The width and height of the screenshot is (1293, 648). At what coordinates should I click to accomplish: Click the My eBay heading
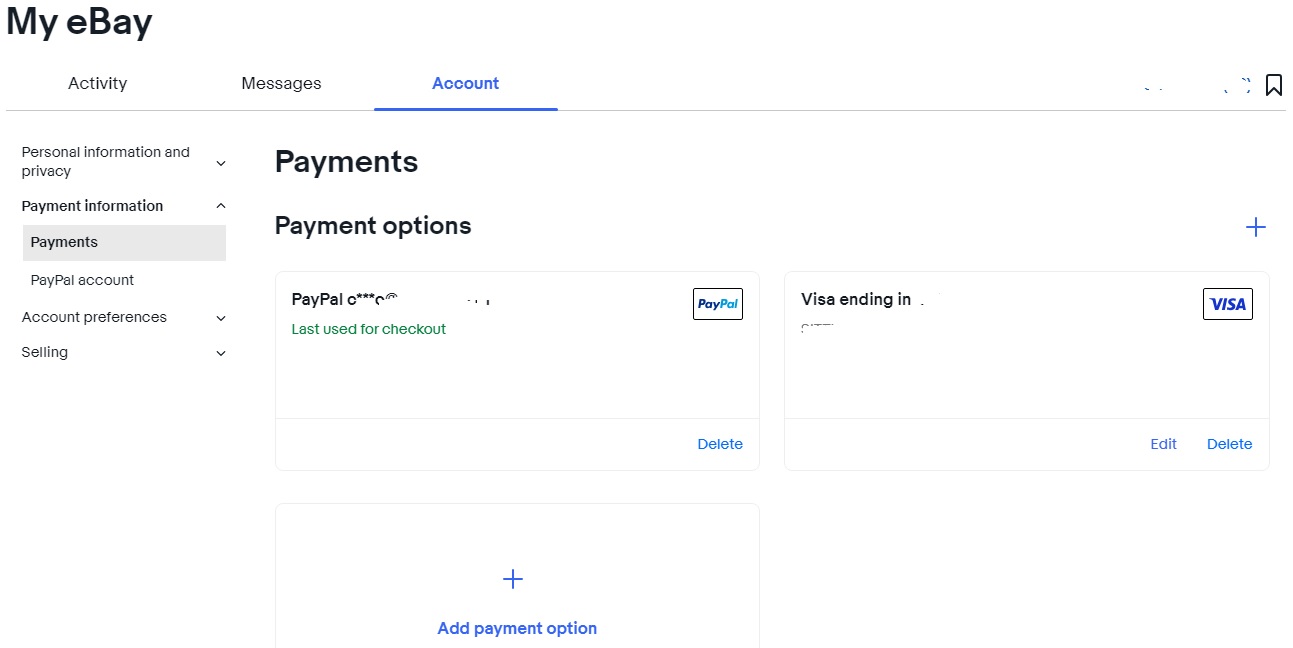[79, 22]
